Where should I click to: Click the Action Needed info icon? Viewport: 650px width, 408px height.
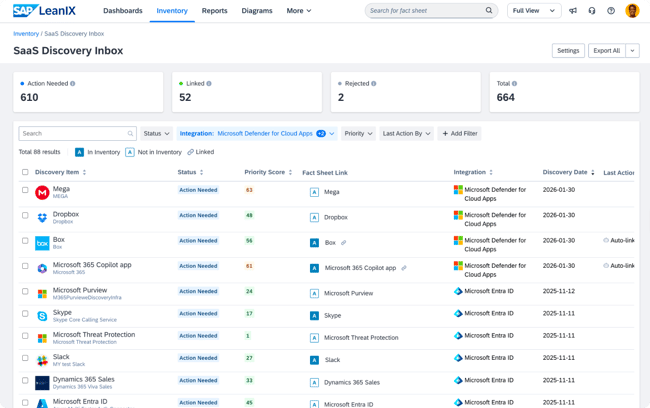coord(73,83)
